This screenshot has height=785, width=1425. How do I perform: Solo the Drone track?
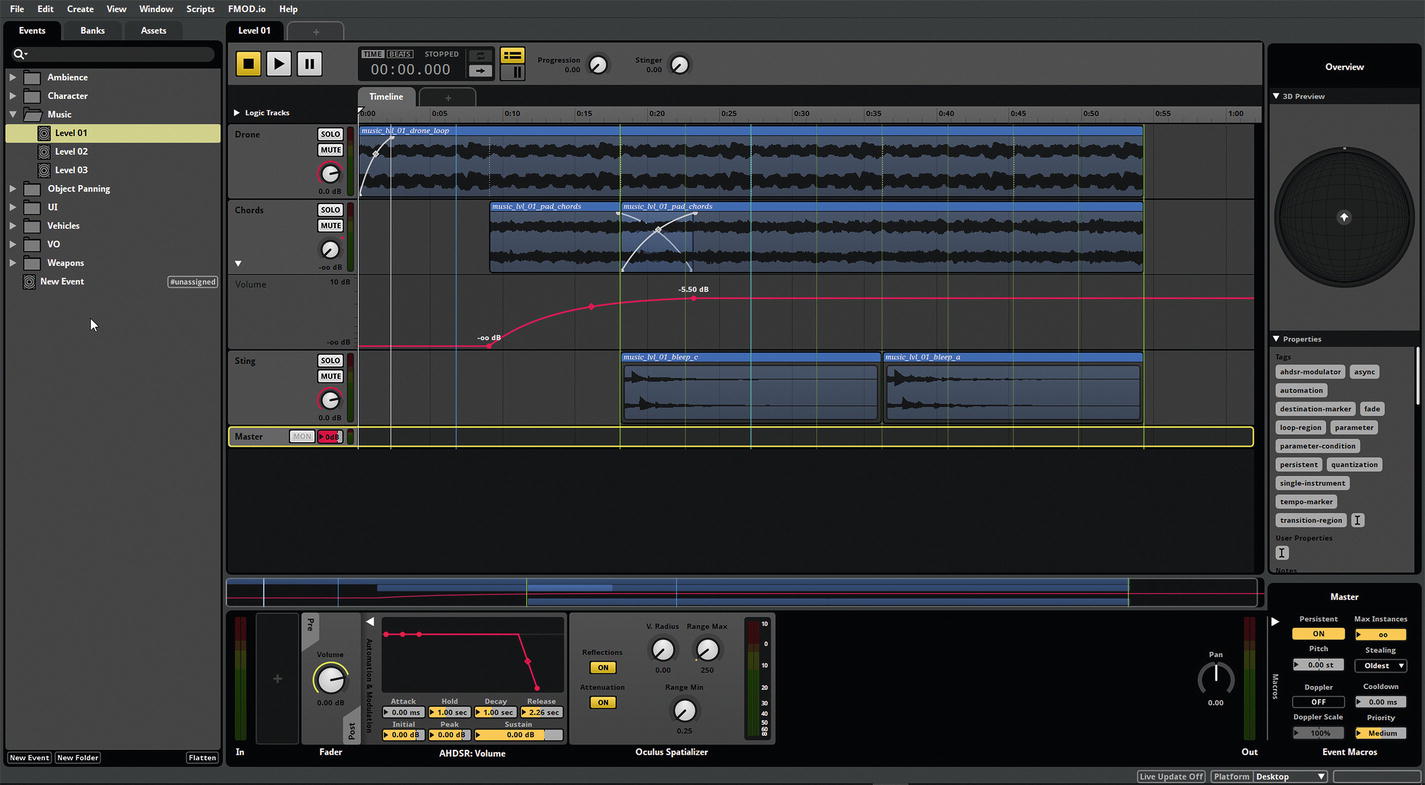[x=330, y=134]
